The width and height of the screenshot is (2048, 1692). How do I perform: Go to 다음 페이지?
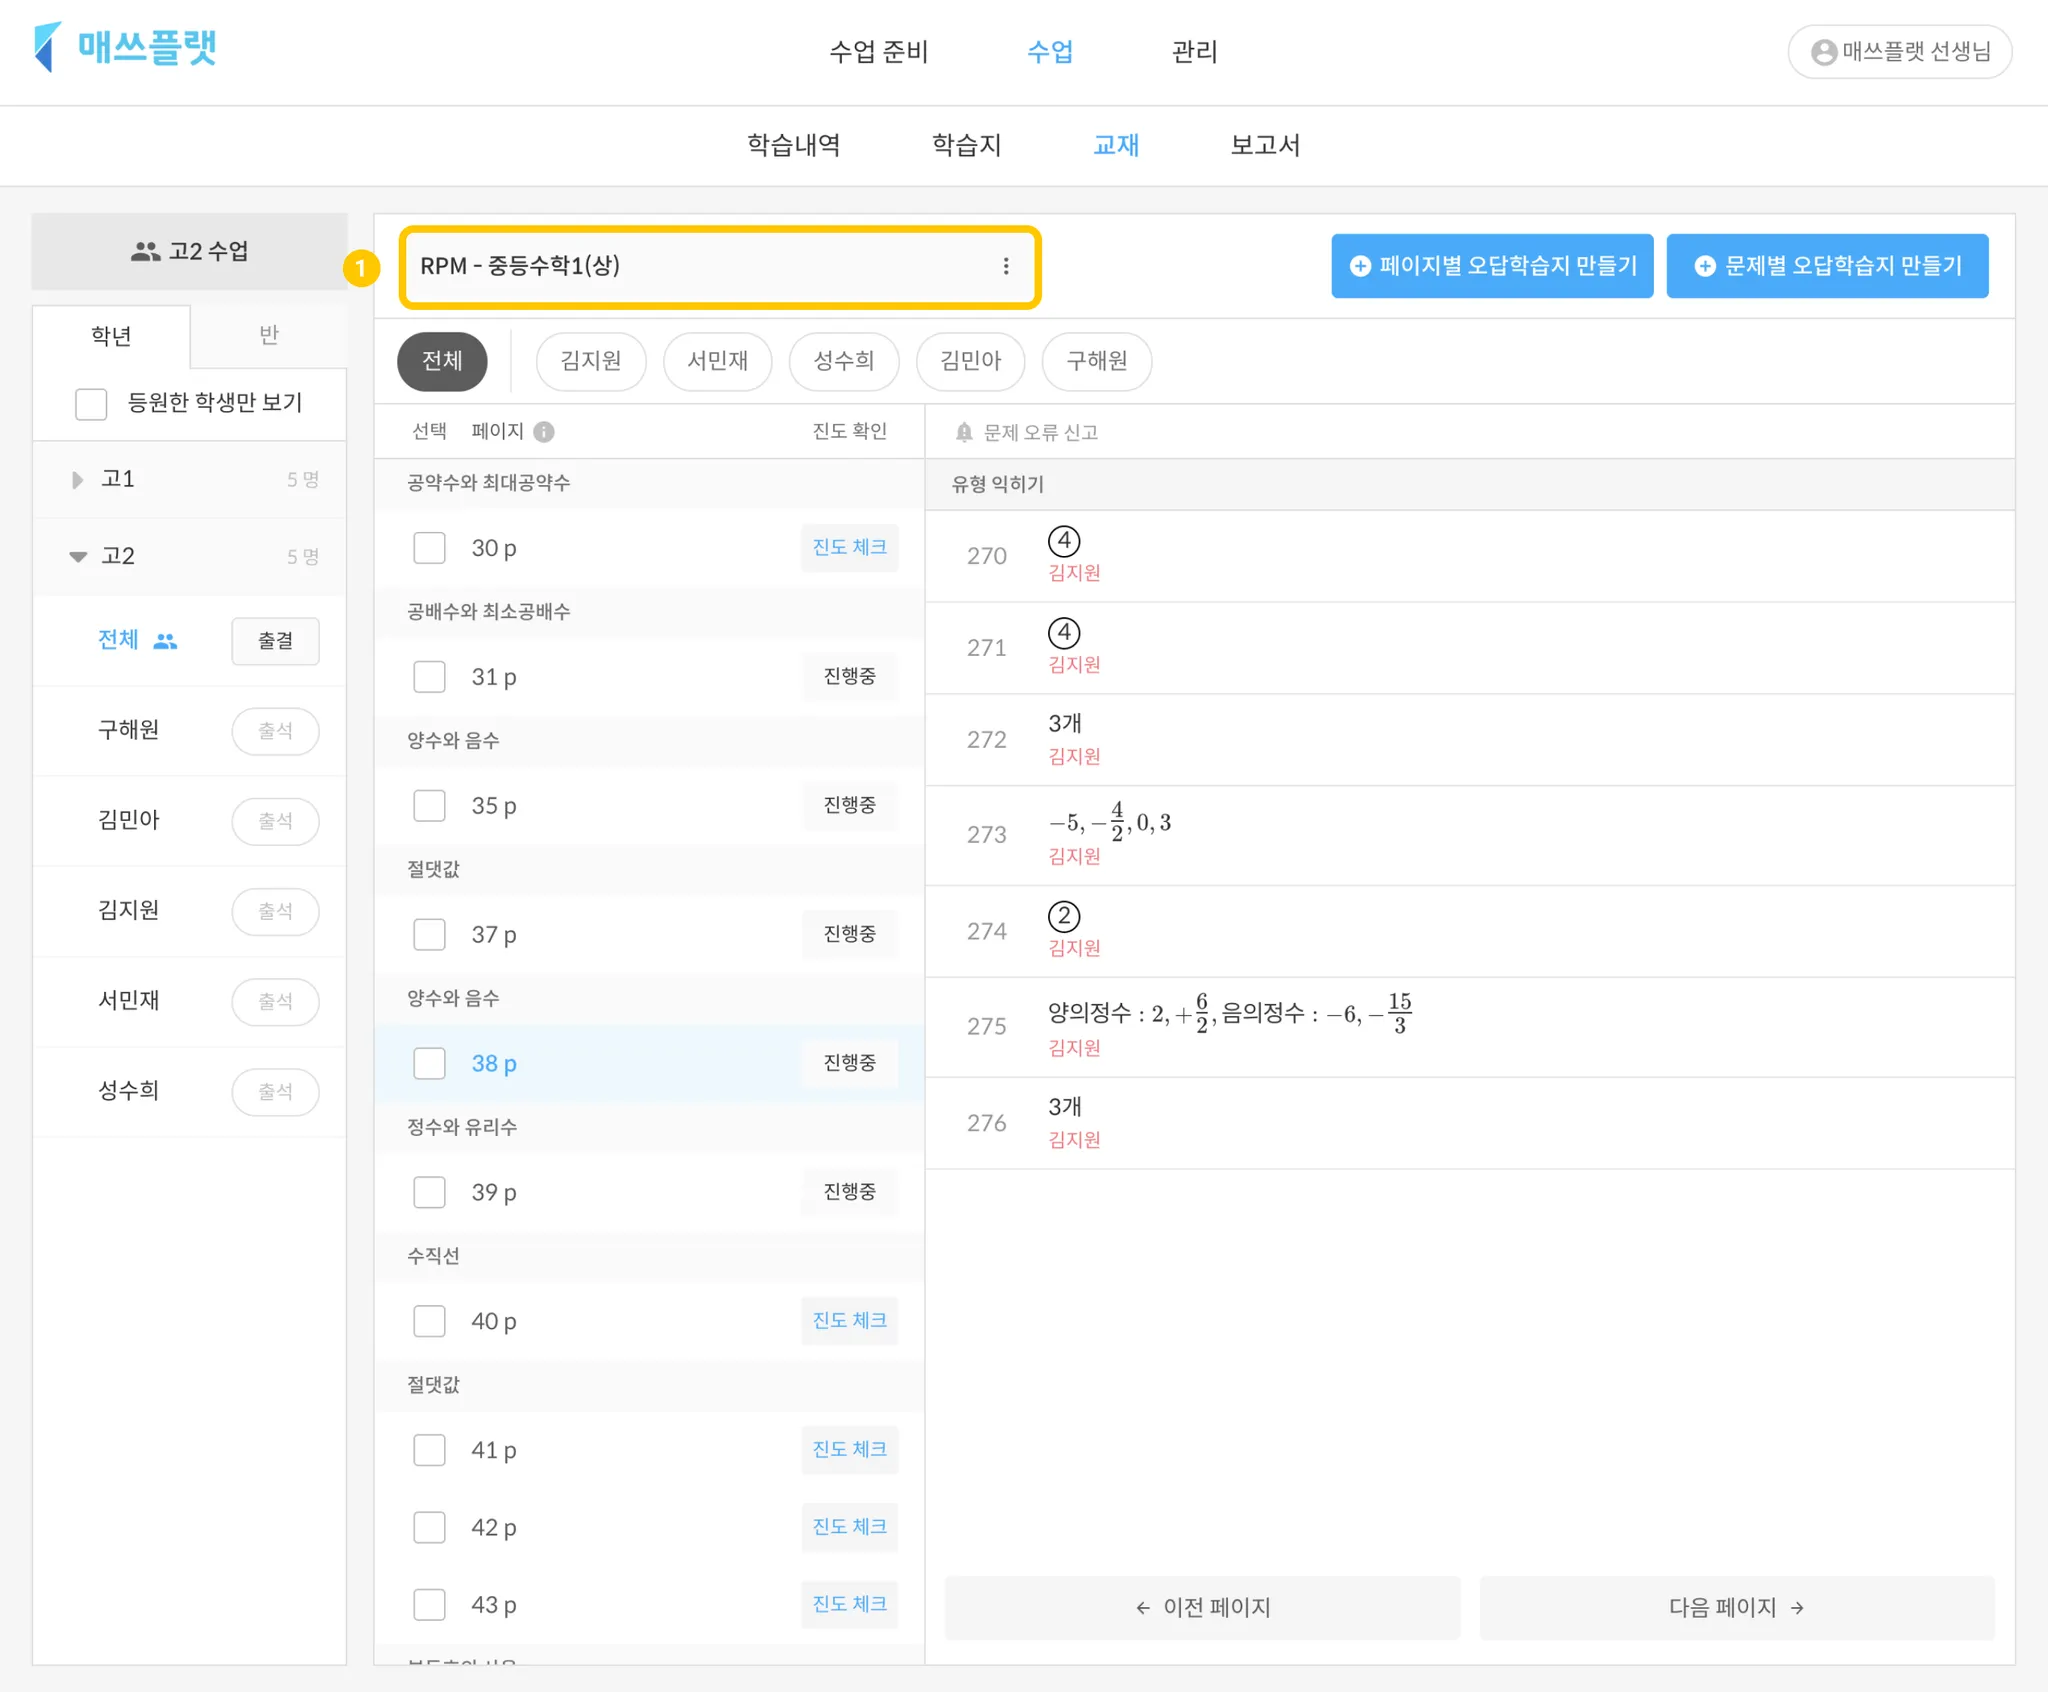click(x=1736, y=1607)
